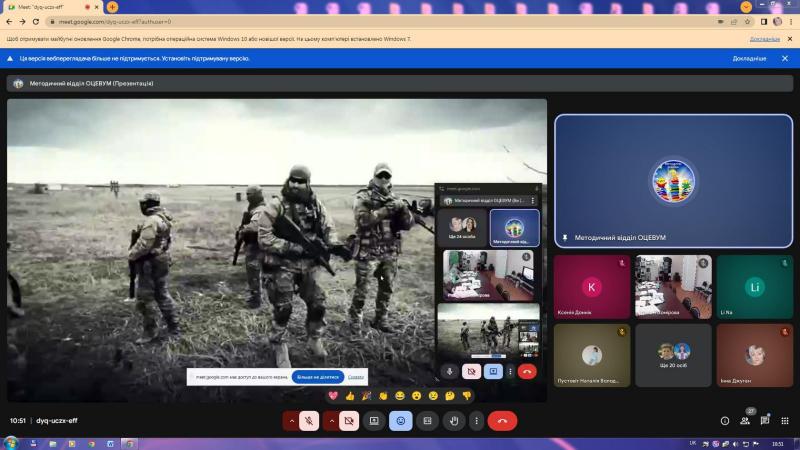Toggle the disabled camera button
This screenshot has width=800, height=450.
(x=349, y=421)
